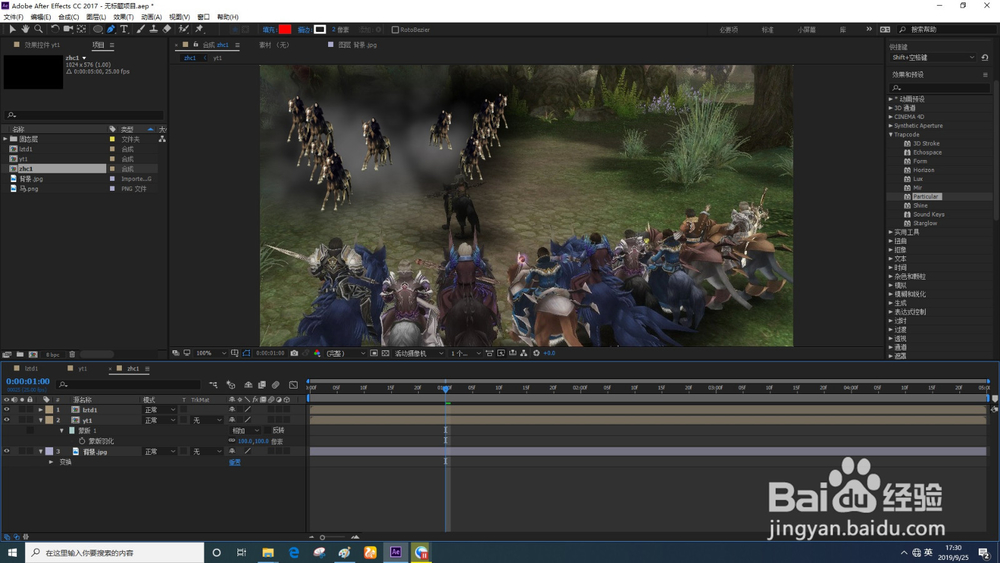The image size is (1000, 563).
Task: Select the Pen tool
Action: (111, 29)
